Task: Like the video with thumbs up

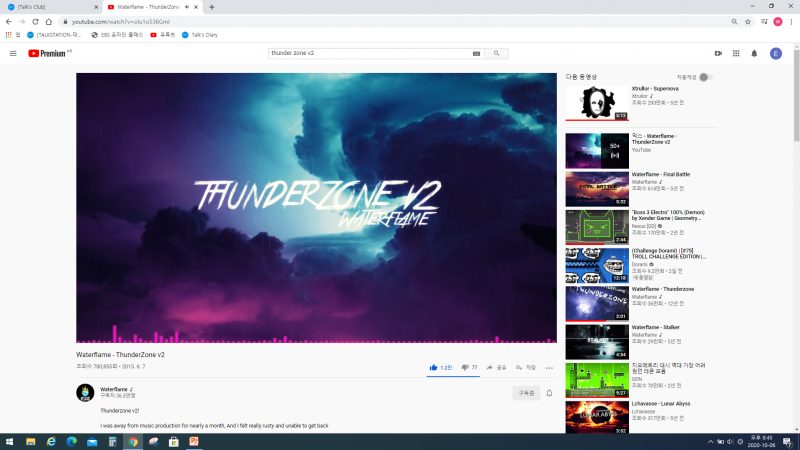Action: pos(434,367)
